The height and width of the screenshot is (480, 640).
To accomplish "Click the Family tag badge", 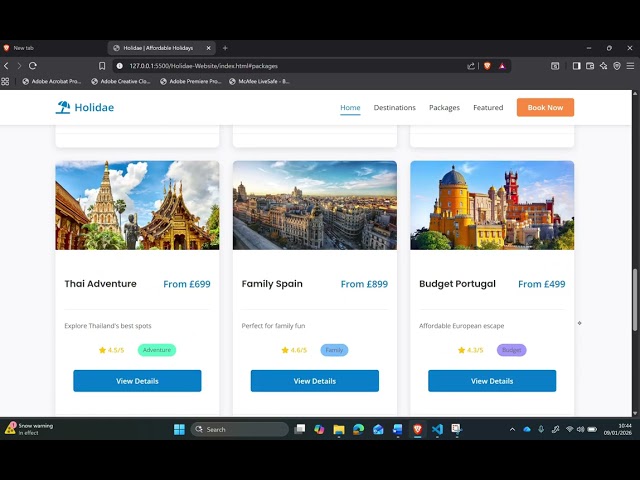I will click(334, 350).
